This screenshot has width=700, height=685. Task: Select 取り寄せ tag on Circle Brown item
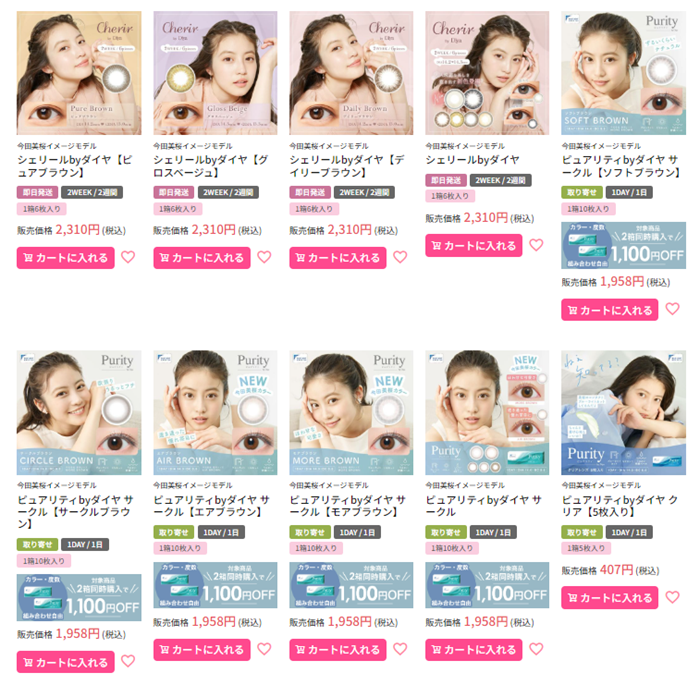tap(38, 545)
